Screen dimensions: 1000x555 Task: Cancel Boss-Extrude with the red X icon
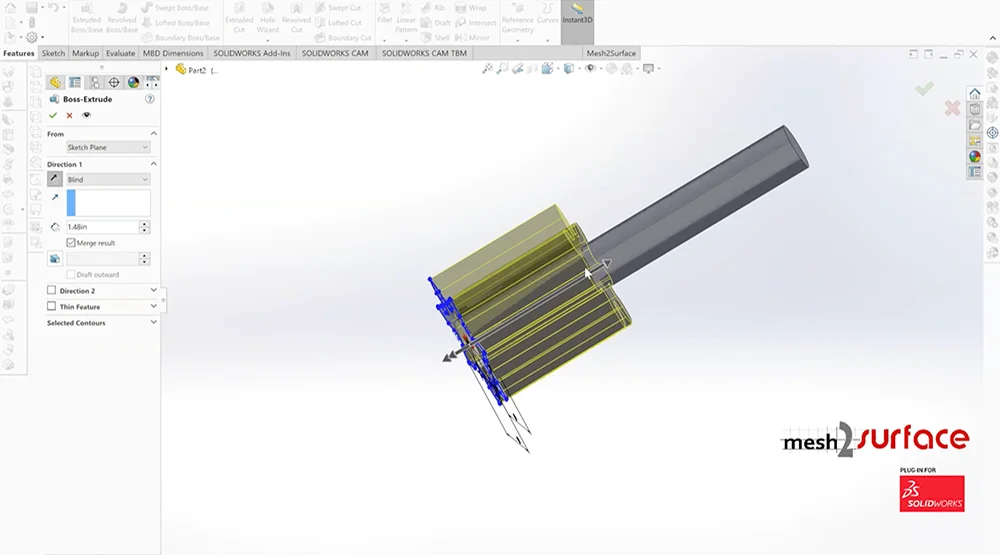point(69,115)
